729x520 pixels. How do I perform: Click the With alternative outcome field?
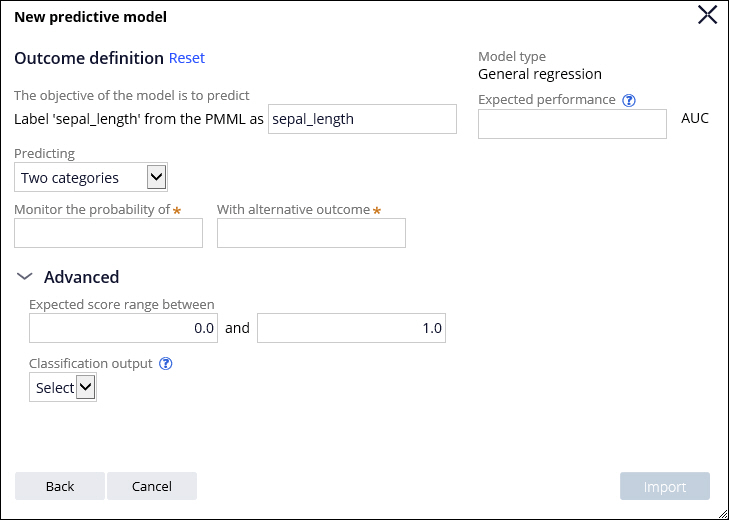pos(311,233)
